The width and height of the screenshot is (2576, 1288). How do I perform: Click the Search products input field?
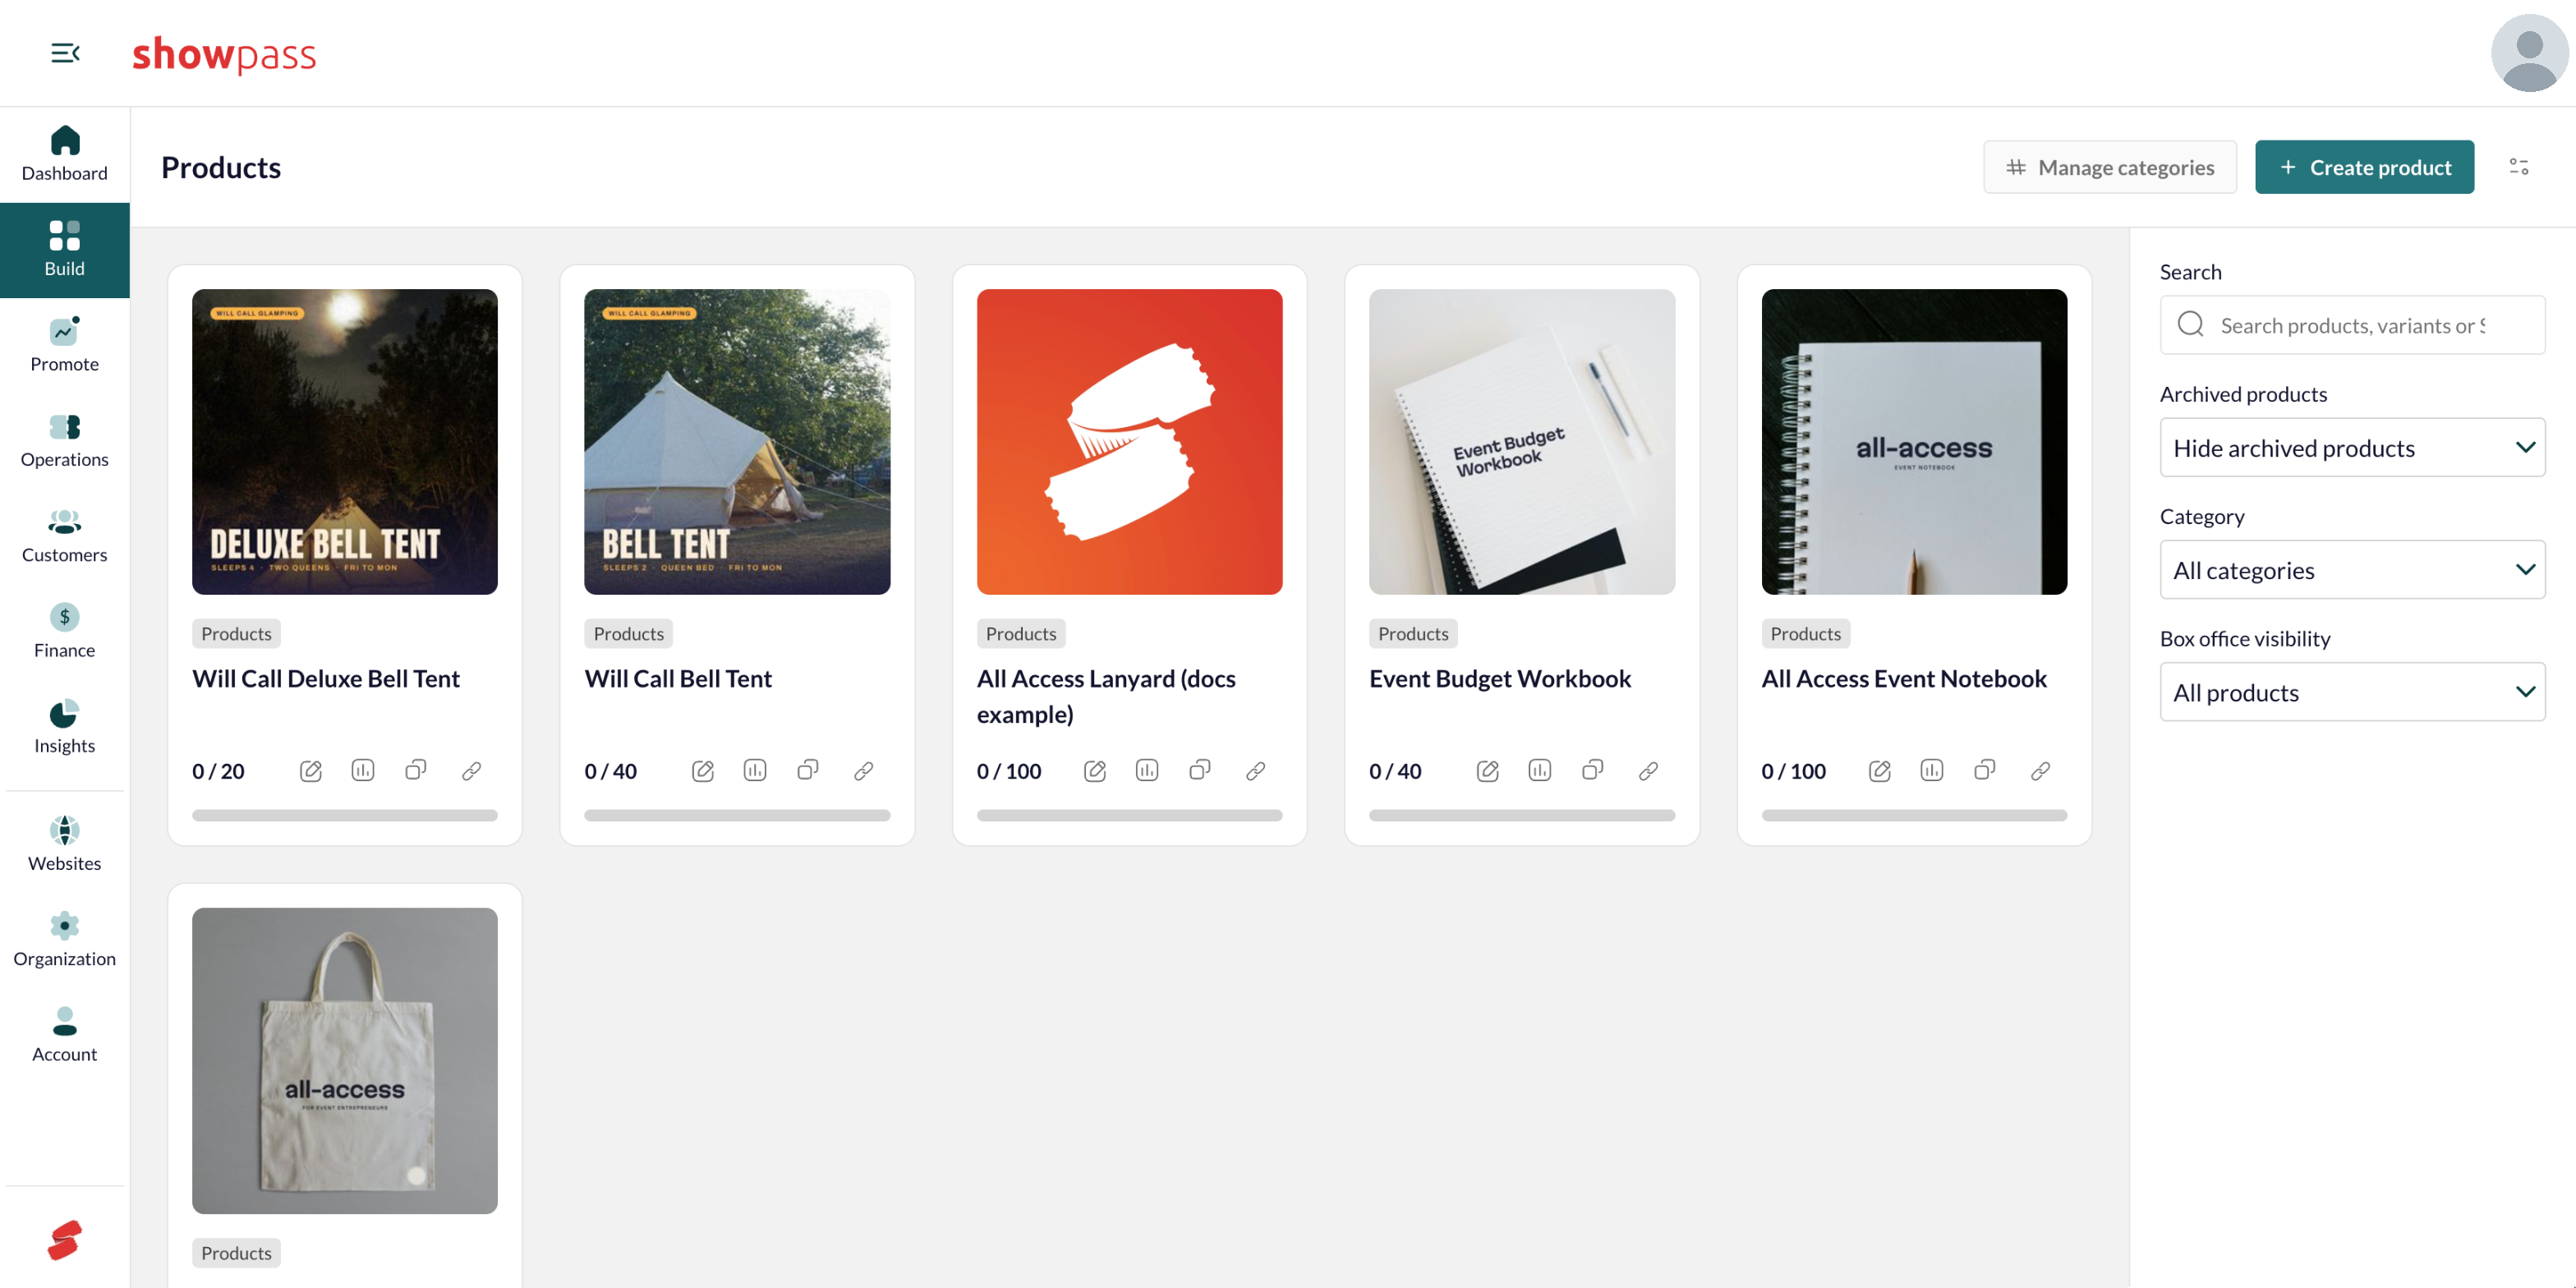coord(2352,325)
